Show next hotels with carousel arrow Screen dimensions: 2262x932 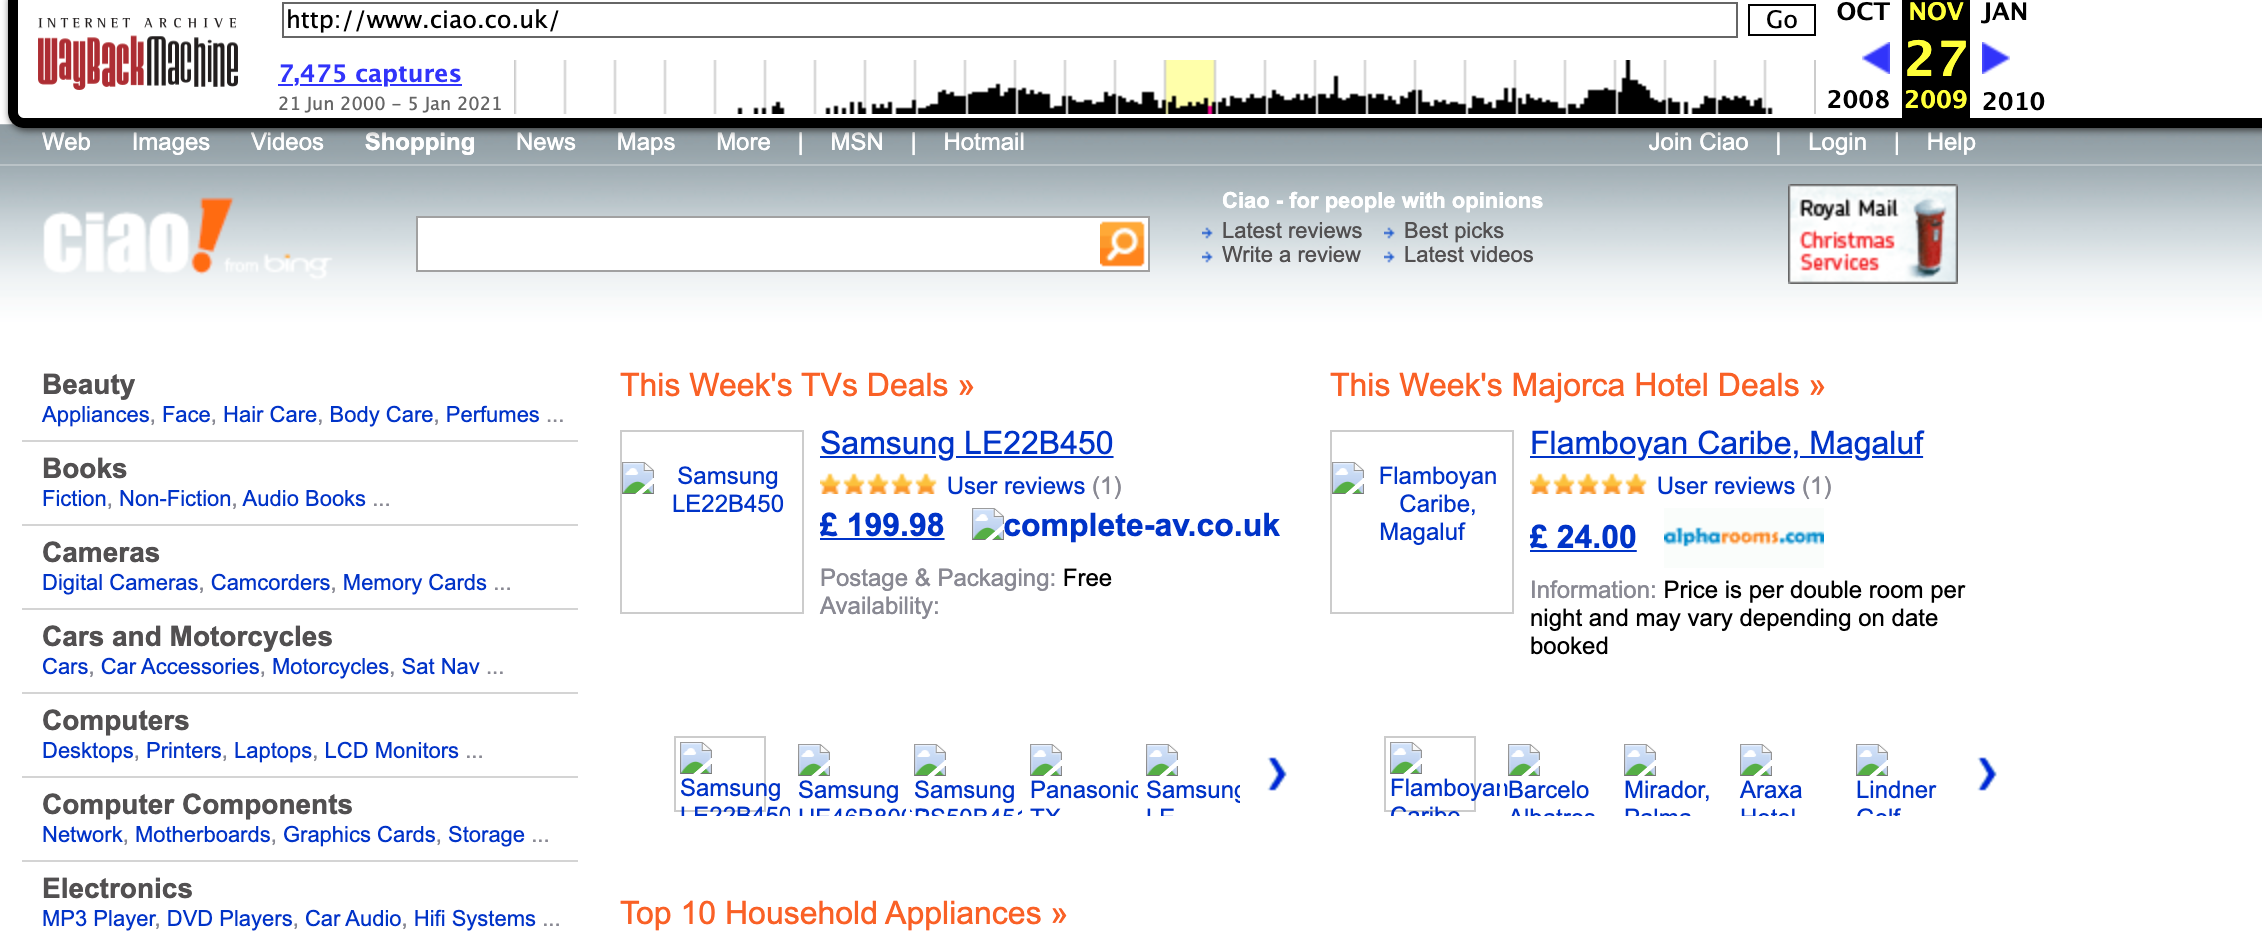coord(1987,773)
